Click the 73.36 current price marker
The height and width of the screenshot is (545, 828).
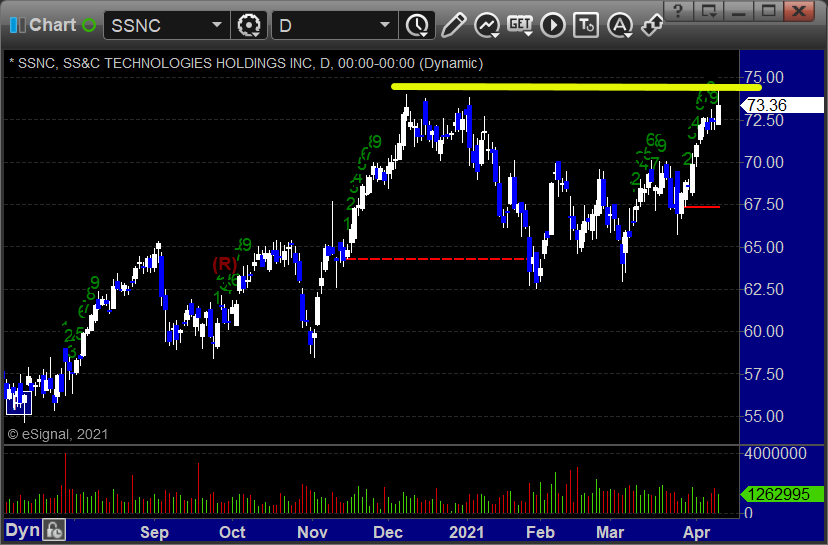point(782,105)
